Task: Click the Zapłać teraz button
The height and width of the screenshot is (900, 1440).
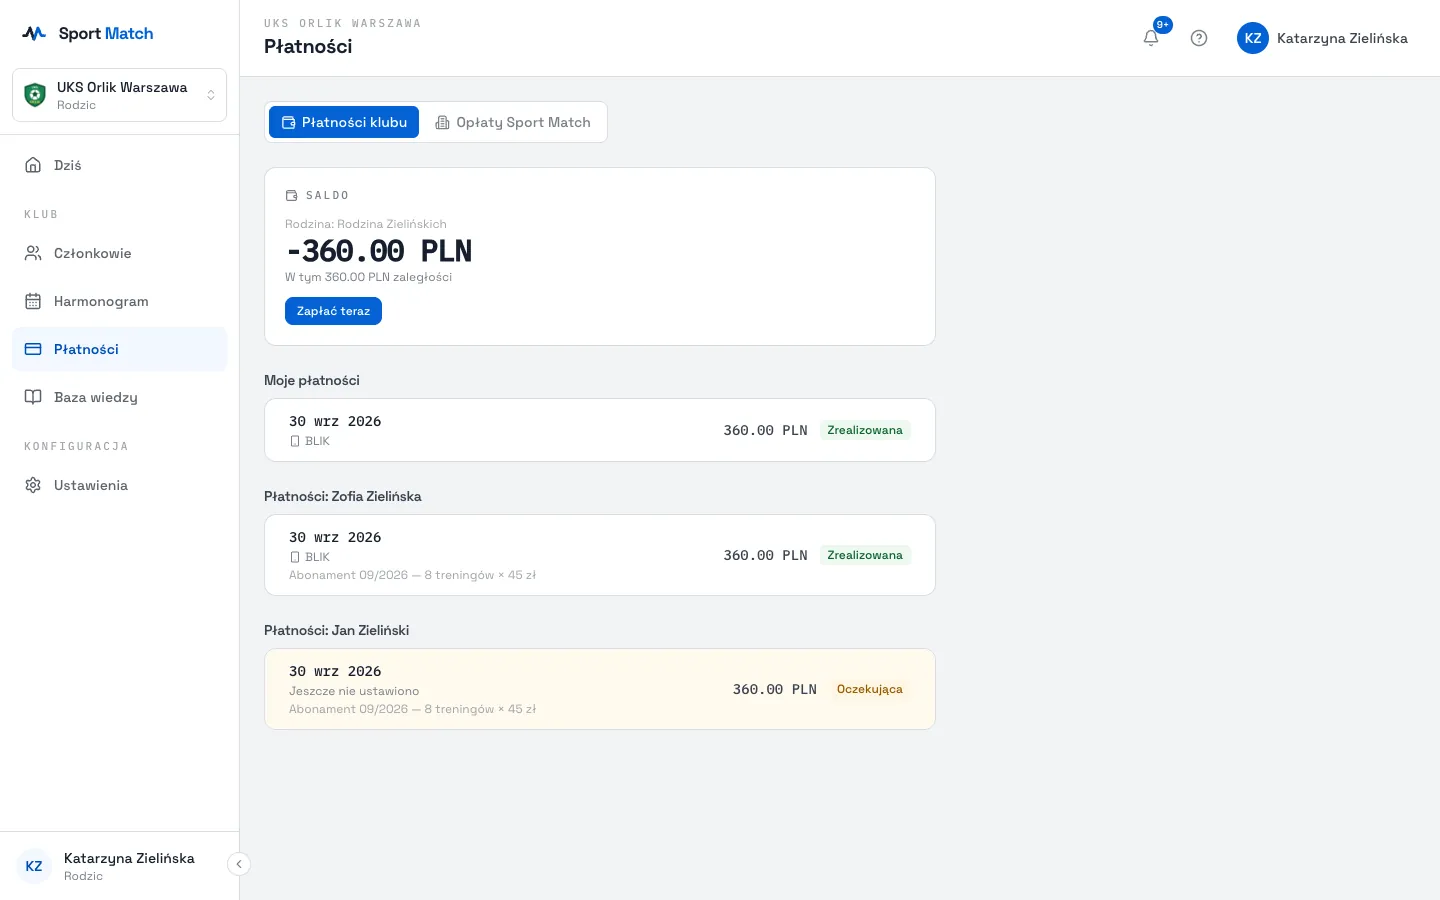Action: (x=333, y=311)
